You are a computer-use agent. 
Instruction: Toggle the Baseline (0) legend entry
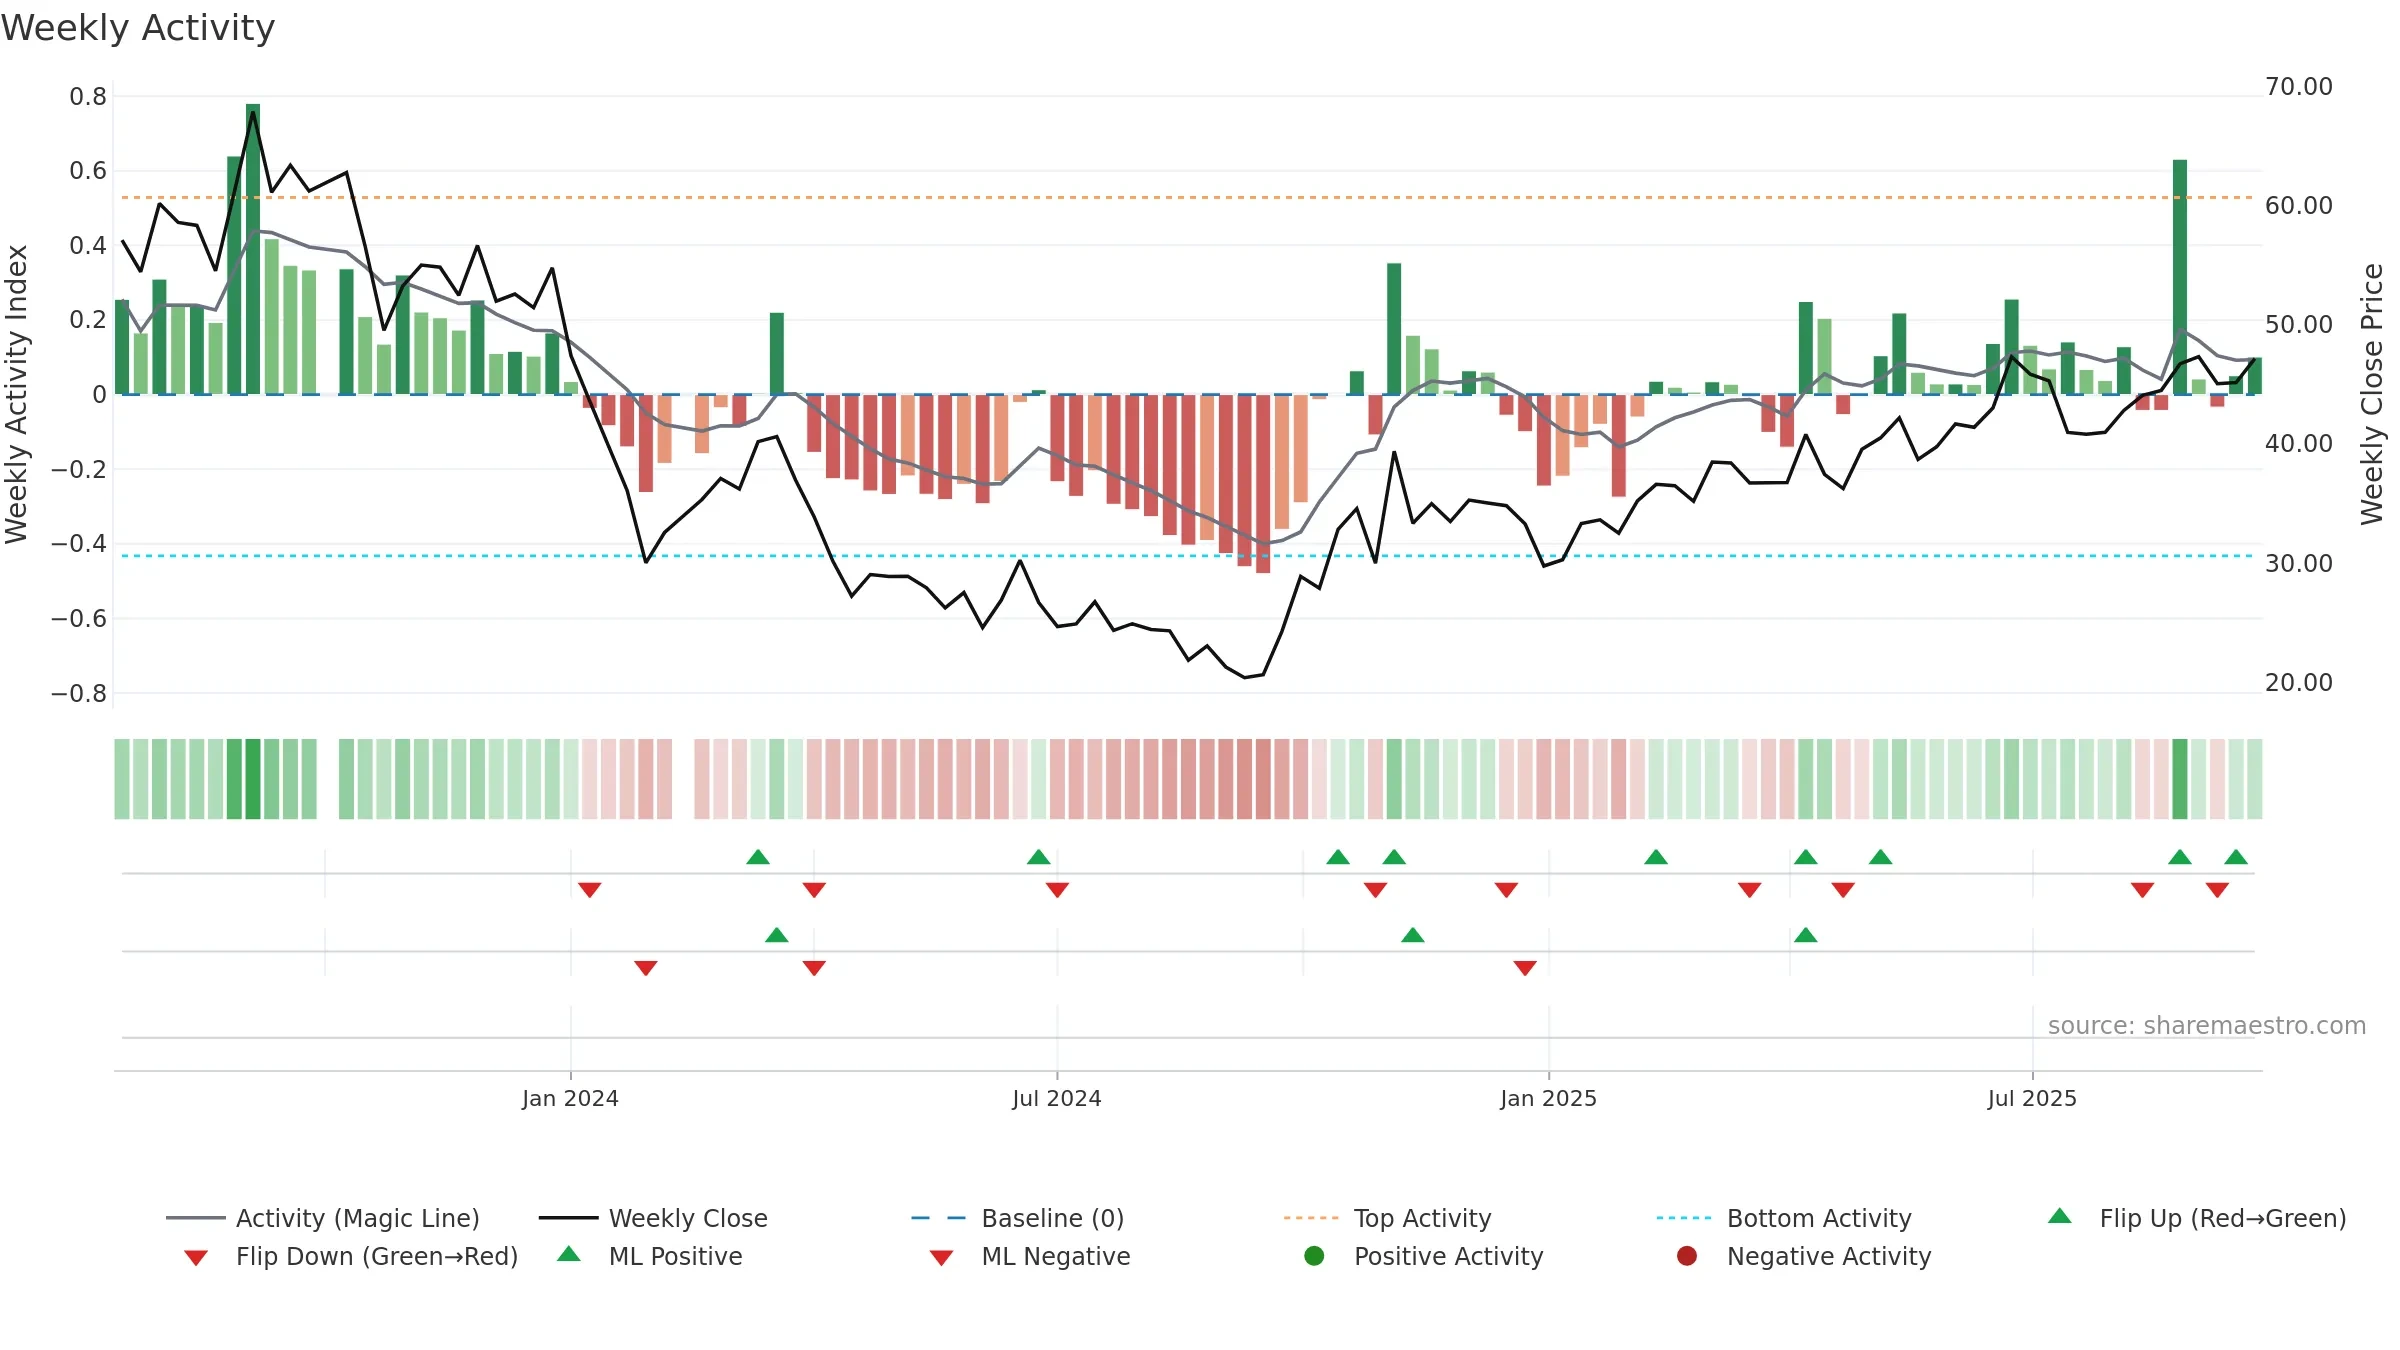tap(1018, 1218)
